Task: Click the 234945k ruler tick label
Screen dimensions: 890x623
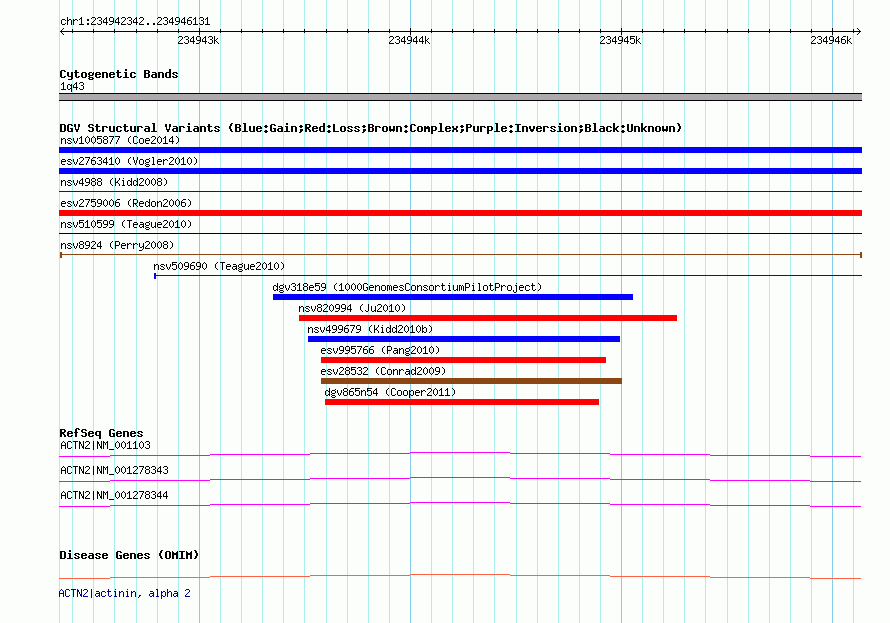Action: [620, 40]
